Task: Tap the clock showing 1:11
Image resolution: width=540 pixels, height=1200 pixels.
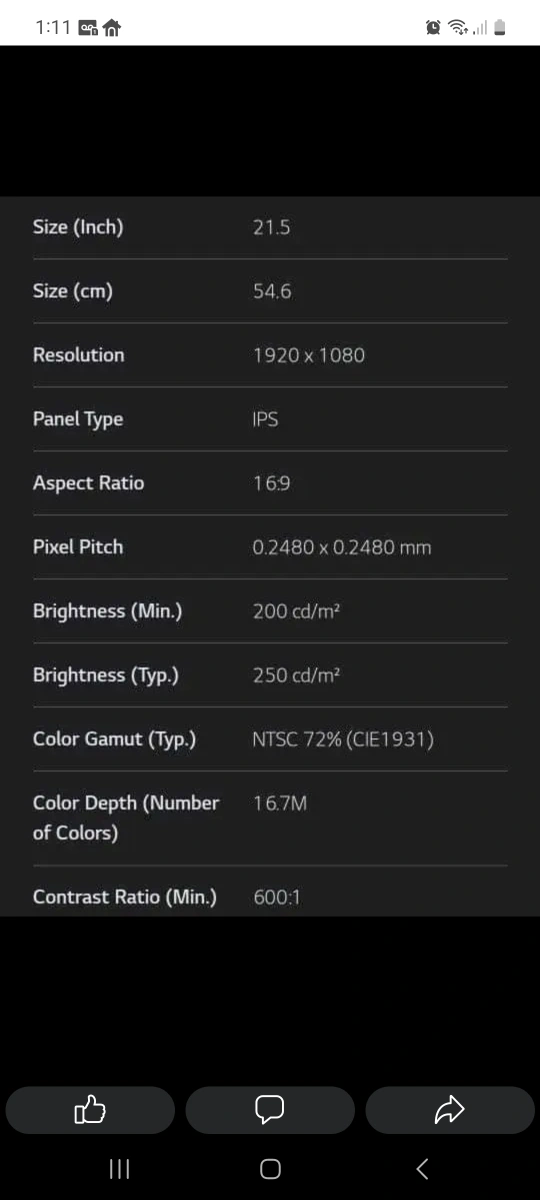Action: [52, 28]
